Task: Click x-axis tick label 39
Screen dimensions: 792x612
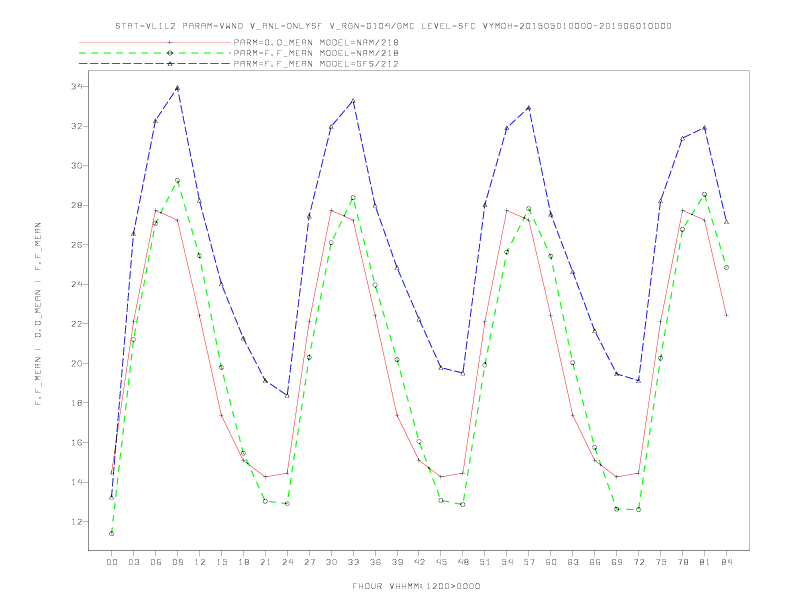Action: tap(397, 562)
